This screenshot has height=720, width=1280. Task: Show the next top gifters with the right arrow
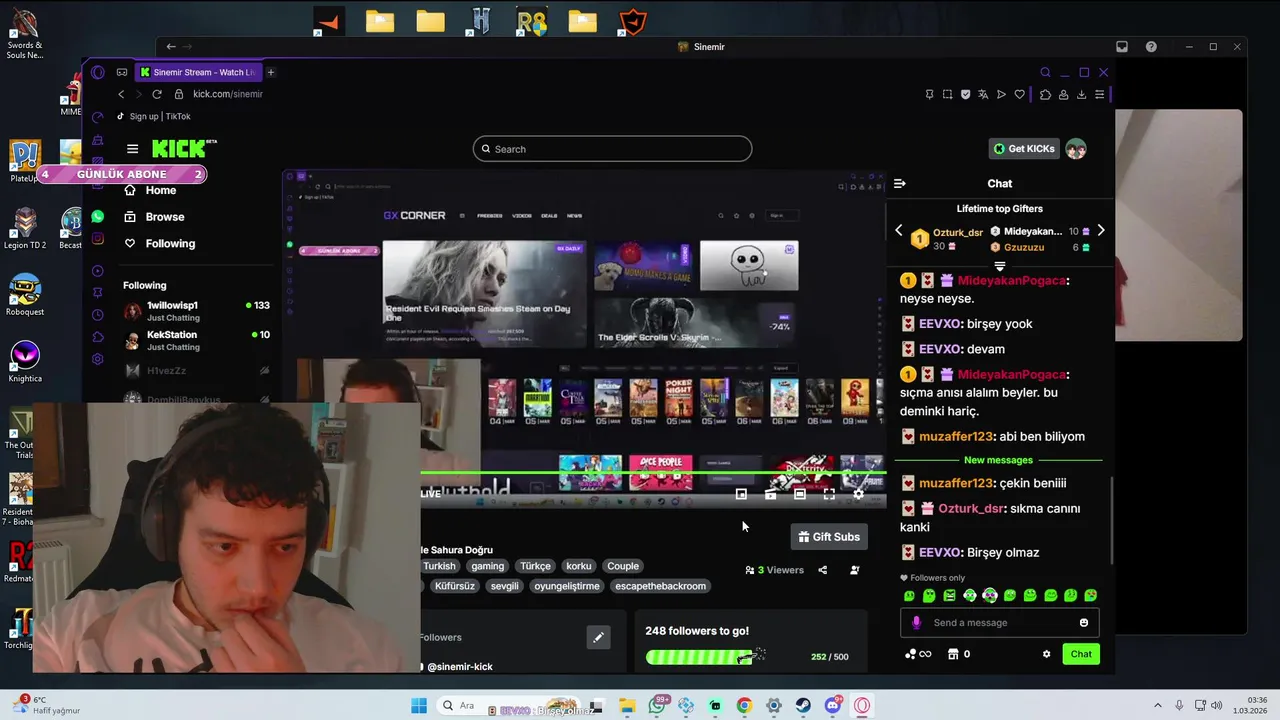pyautogui.click(x=1101, y=231)
